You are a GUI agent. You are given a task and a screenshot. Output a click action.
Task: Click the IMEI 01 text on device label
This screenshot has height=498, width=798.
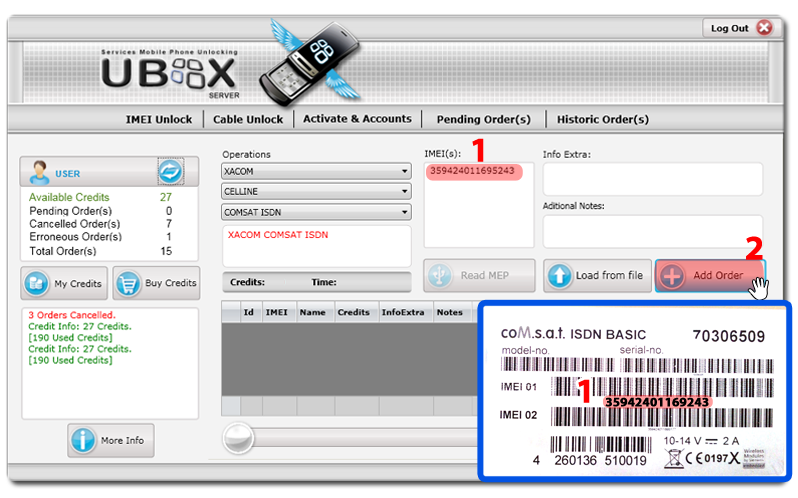pyautogui.click(x=519, y=387)
